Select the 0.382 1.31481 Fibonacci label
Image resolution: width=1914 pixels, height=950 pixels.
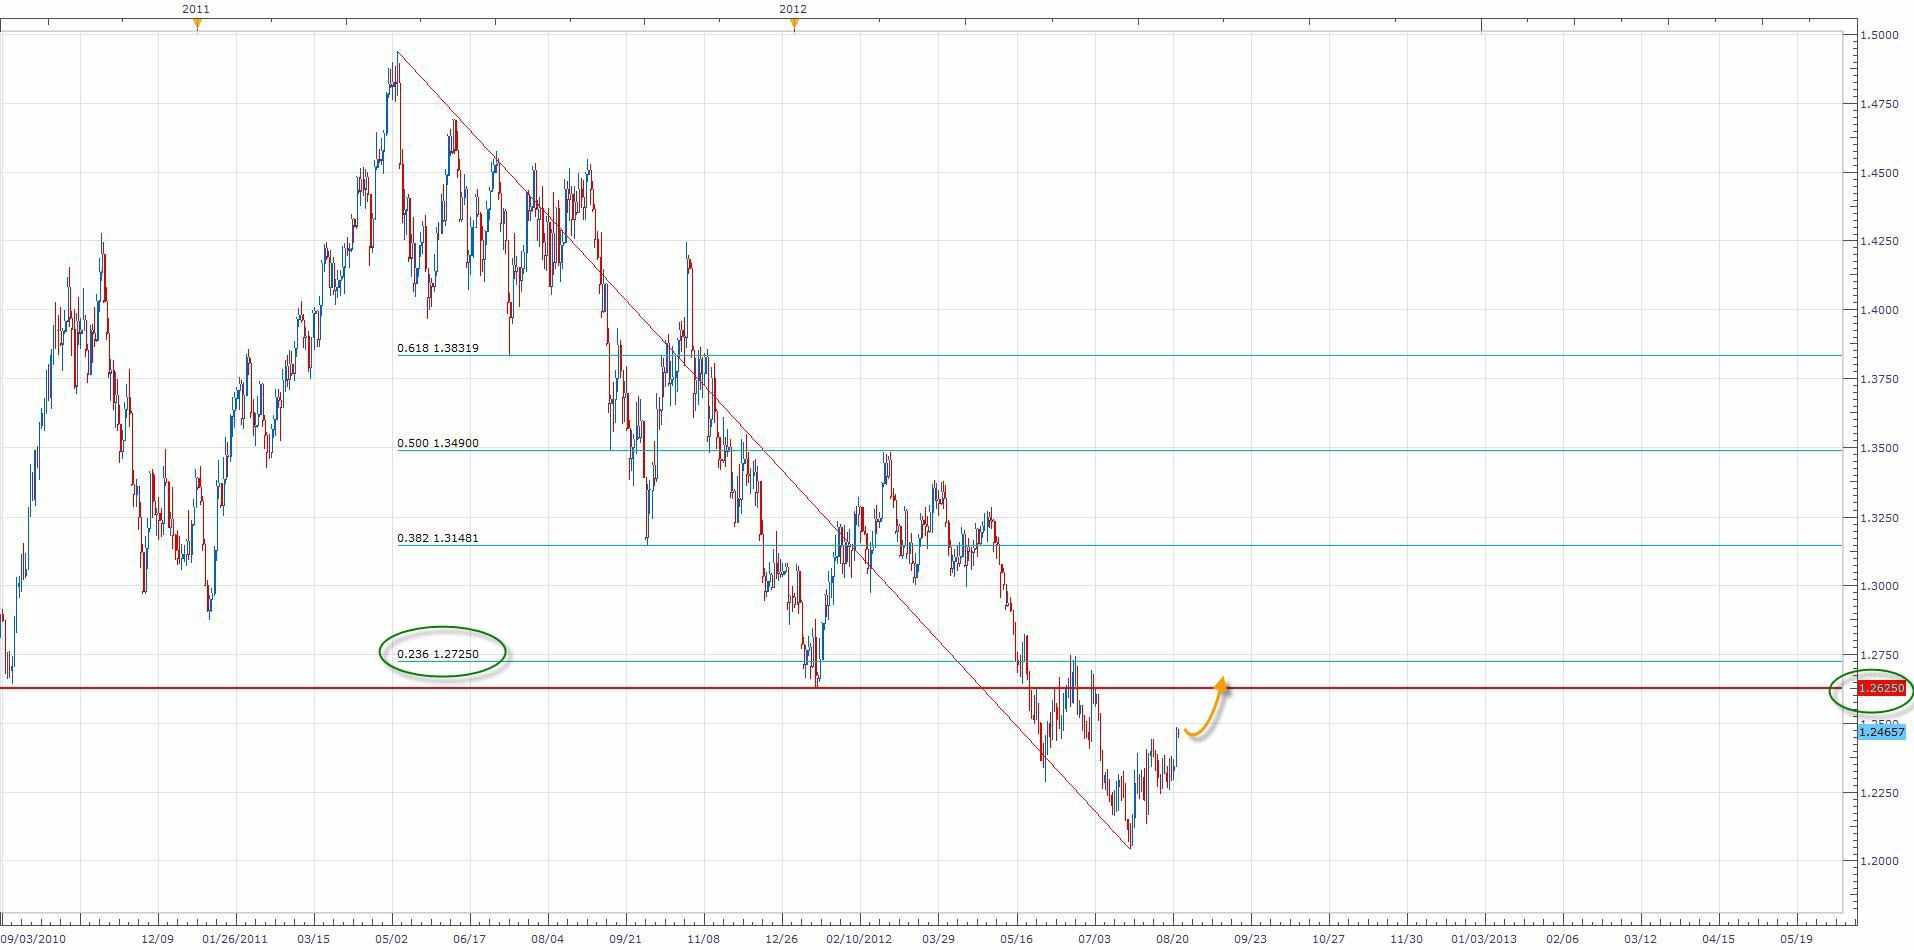[438, 538]
